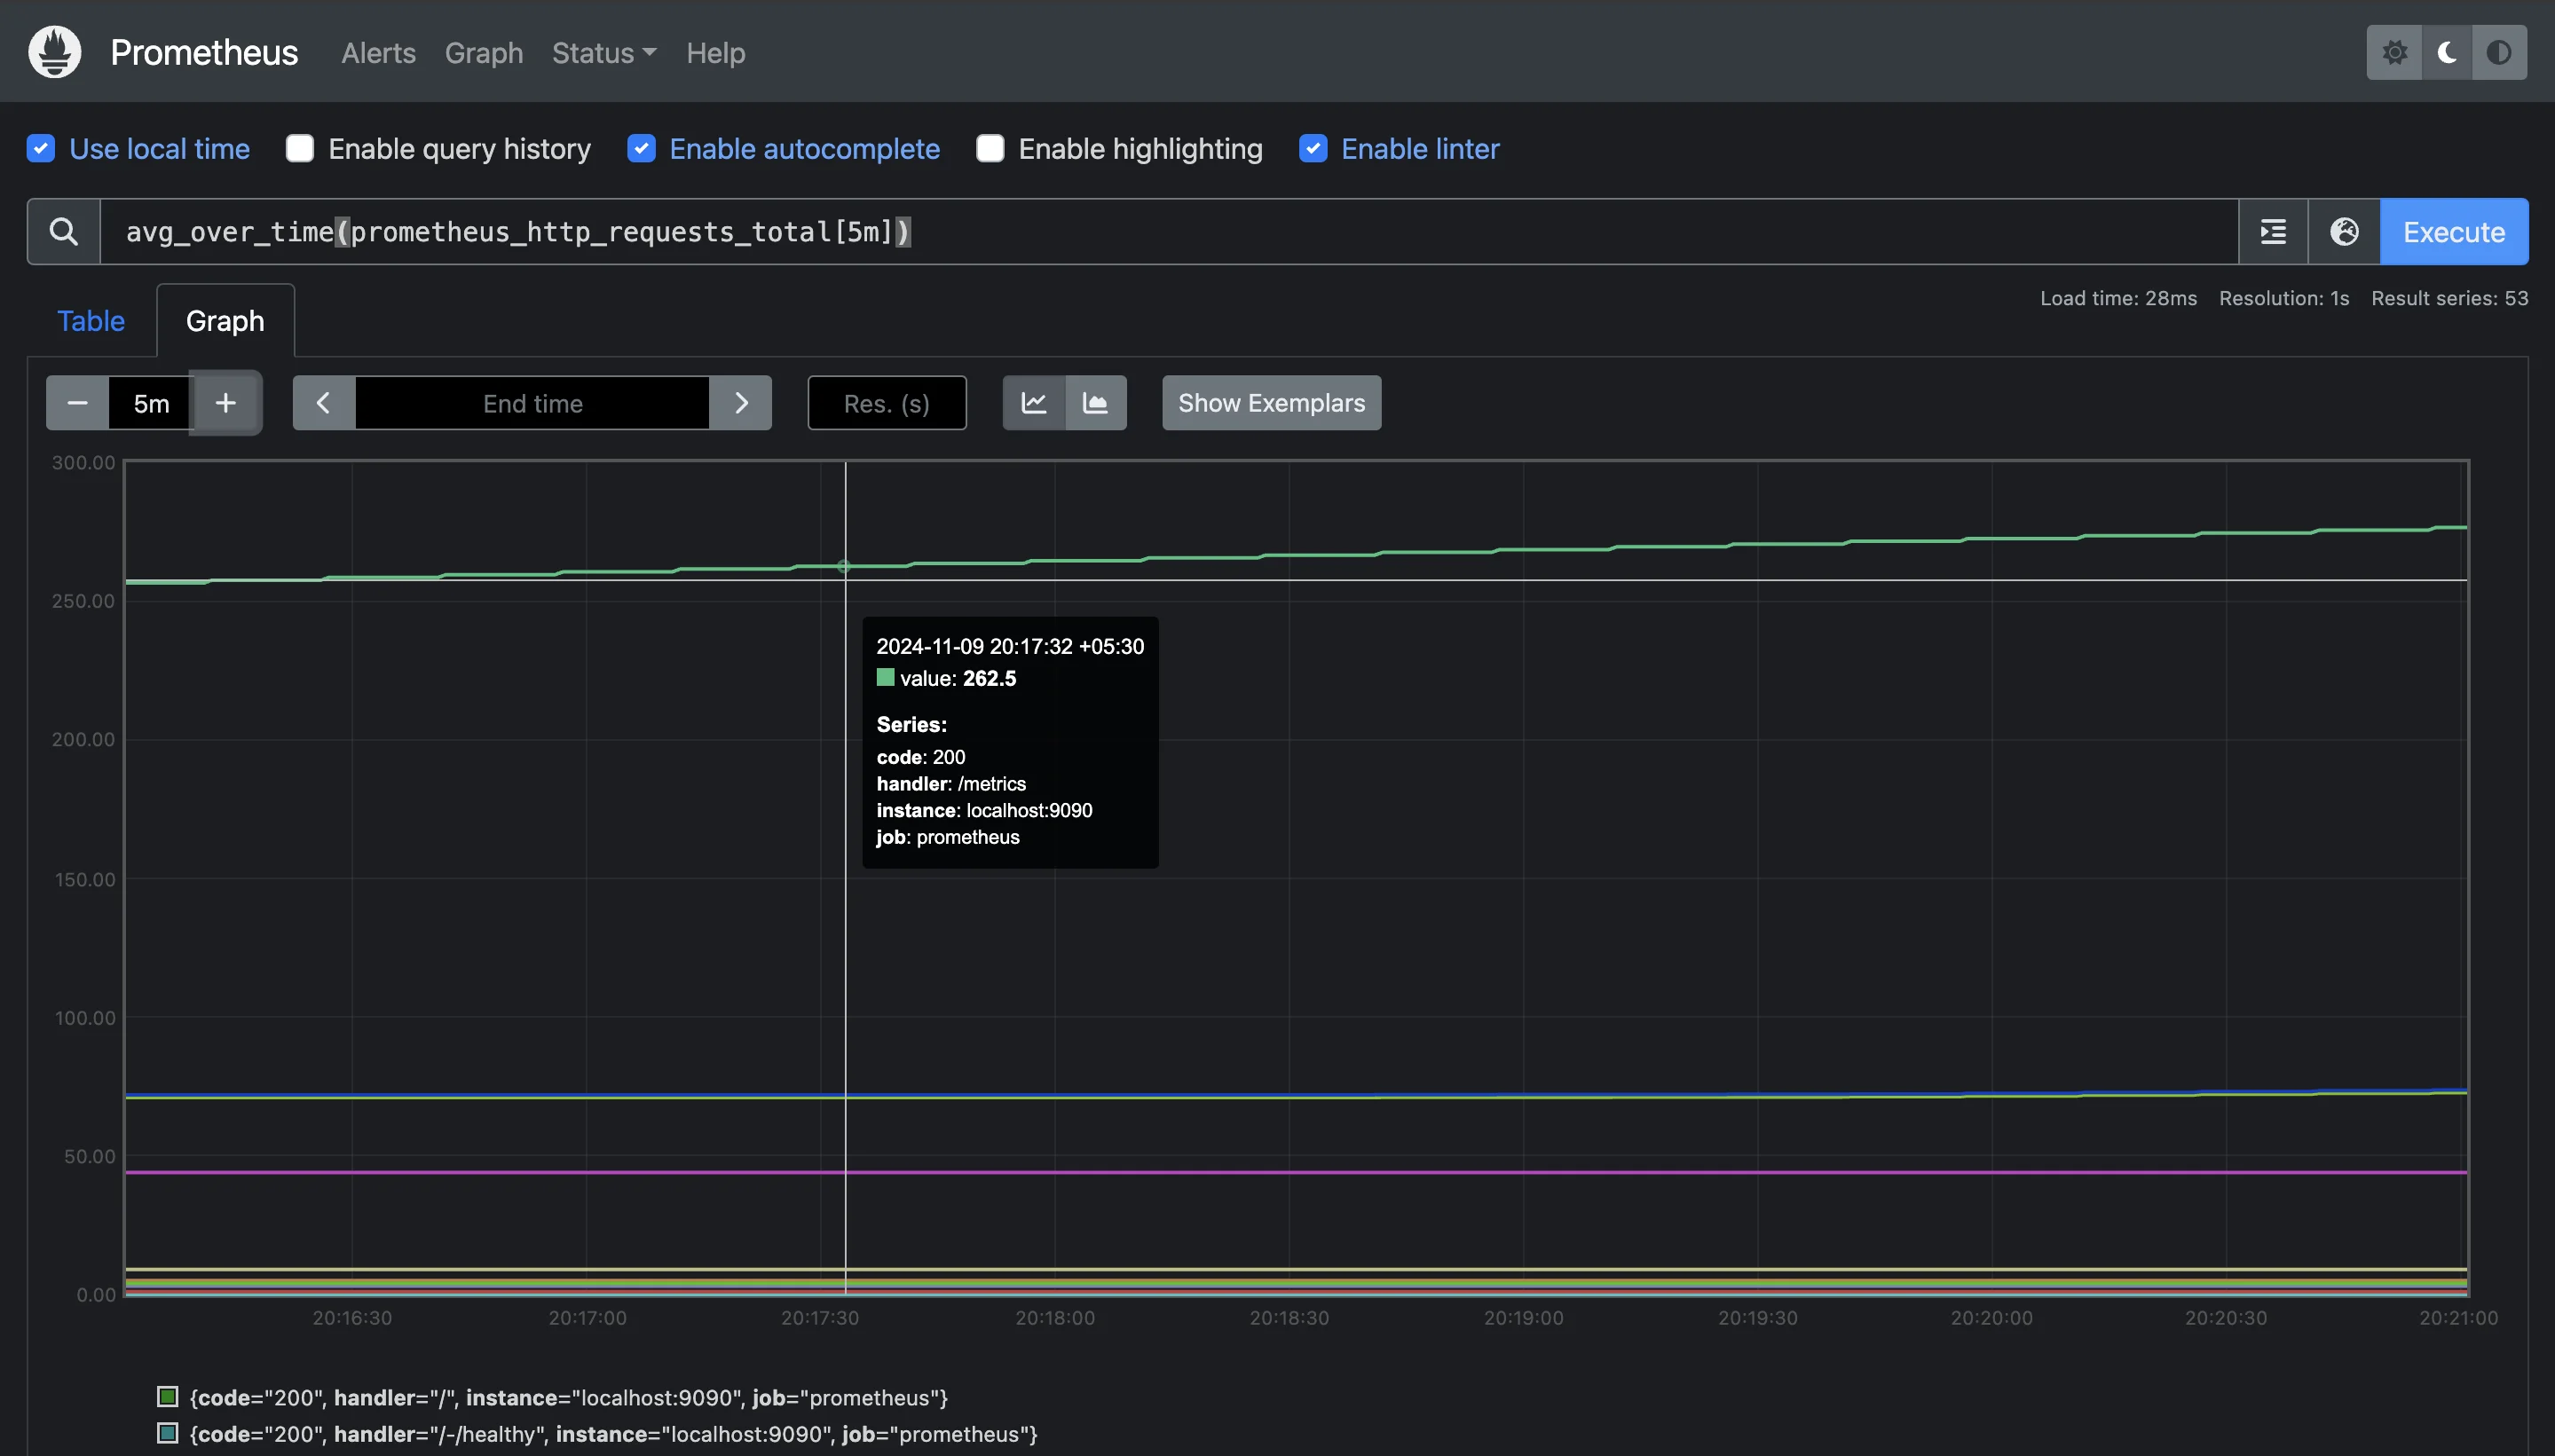This screenshot has height=1456, width=2555.
Task: Open the metrics explorer globe icon
Action: (2344, 231)
